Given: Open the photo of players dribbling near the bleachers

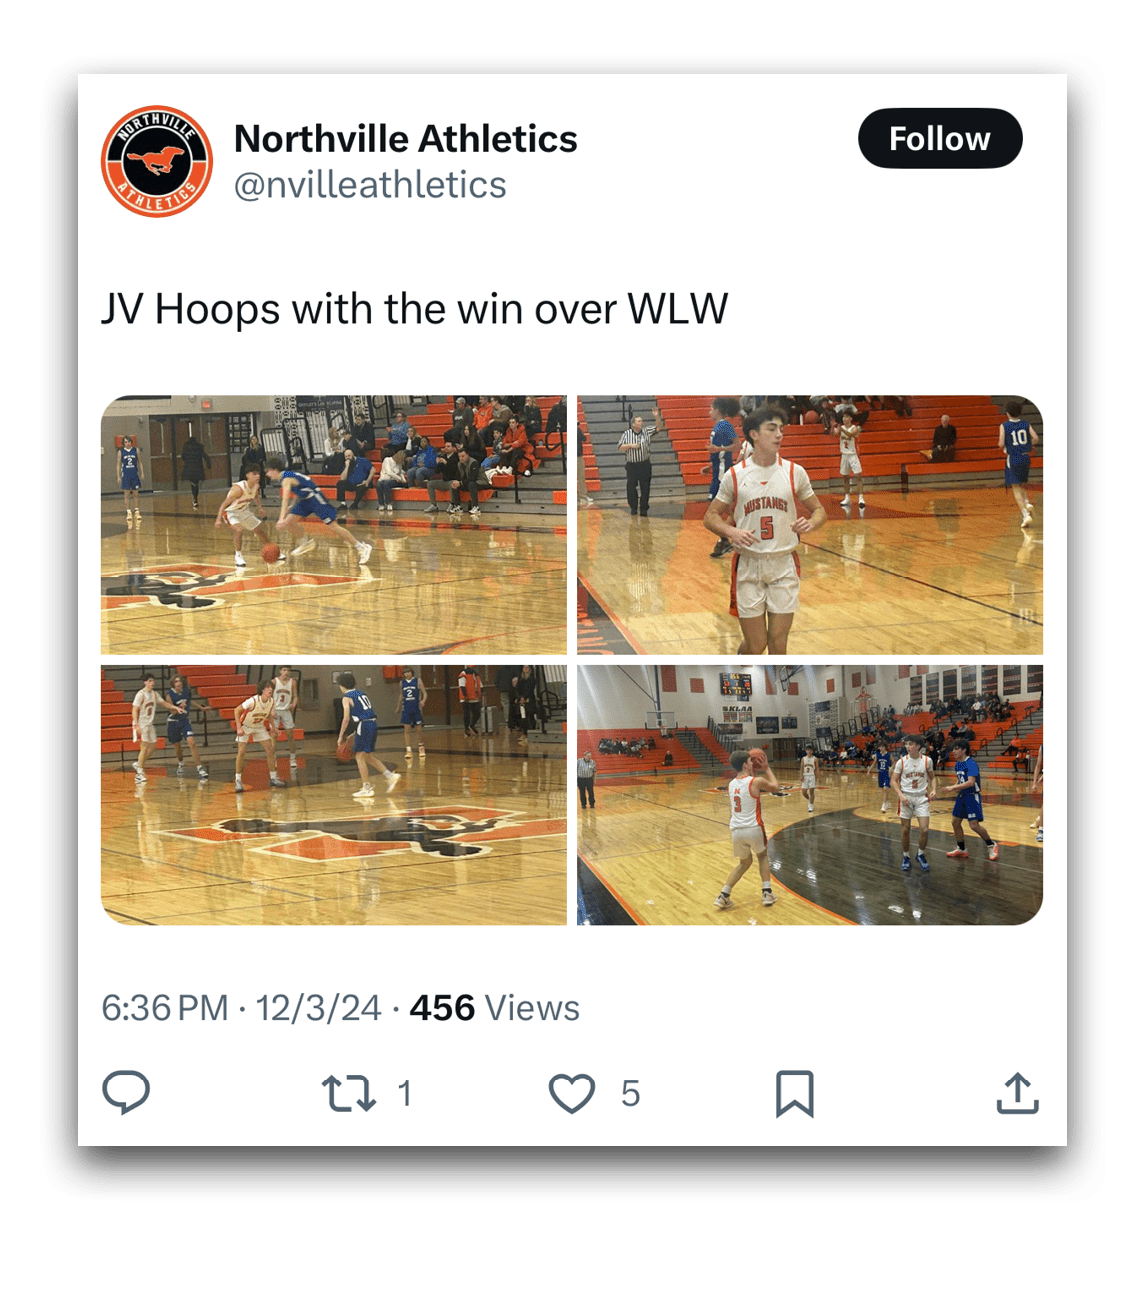Looking at the screenshot, I should (334, 525).
